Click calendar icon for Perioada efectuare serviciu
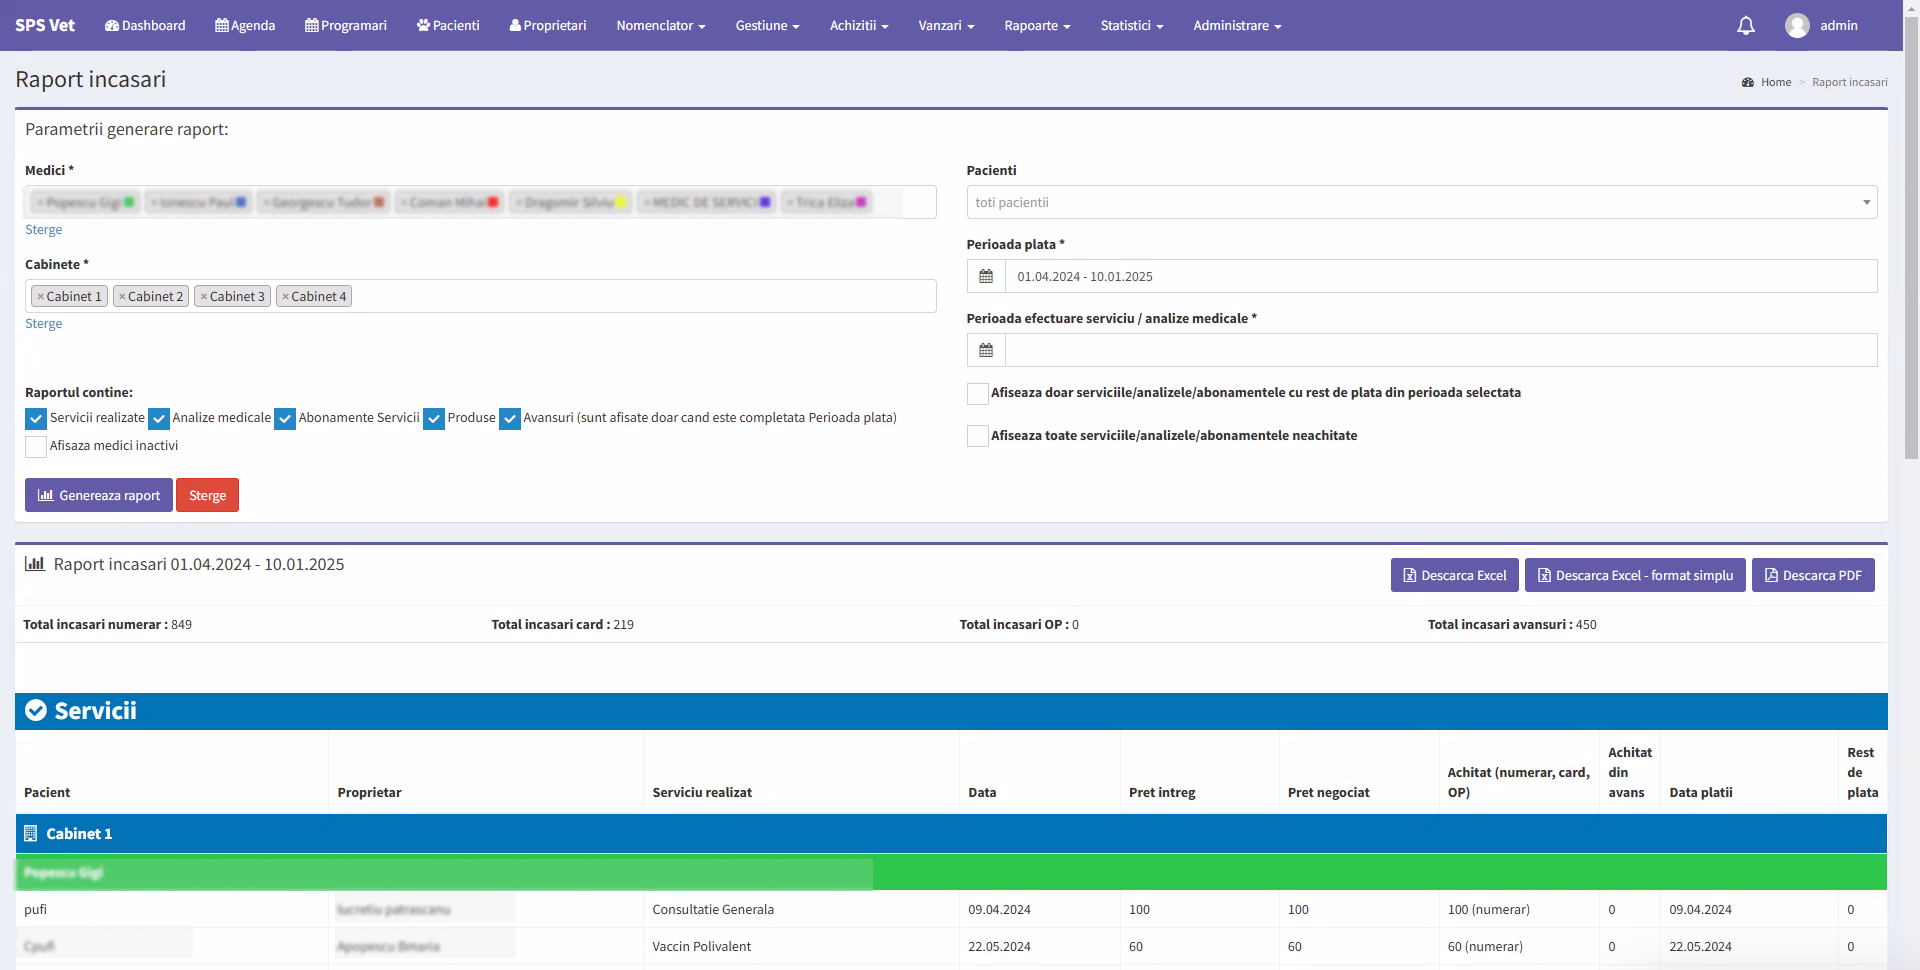This screenshot has width=1920, height=970. tap(986, 351)
